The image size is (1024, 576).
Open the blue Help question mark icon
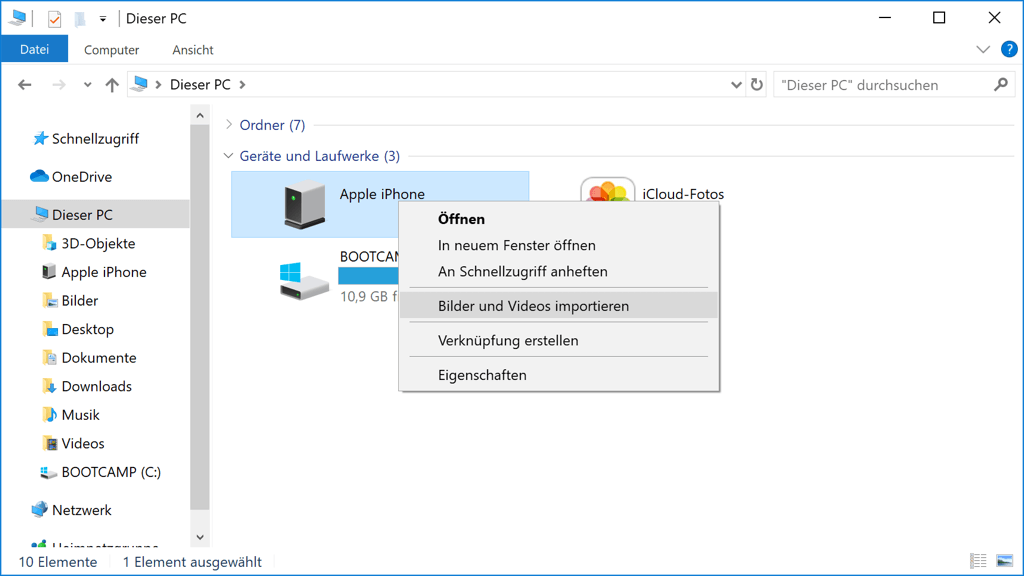click(x=1008, y=49)
